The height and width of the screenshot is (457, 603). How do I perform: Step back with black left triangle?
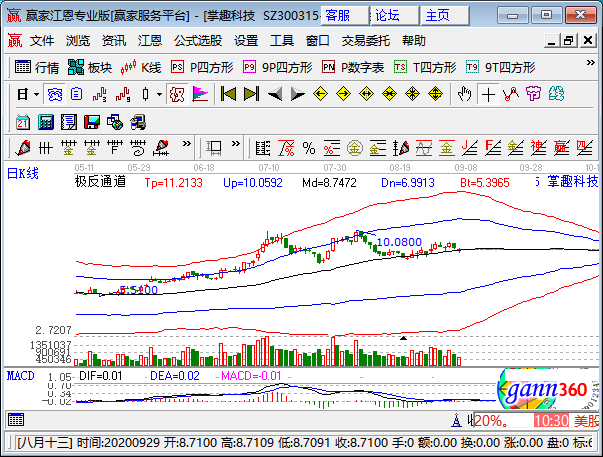point(275,94)
